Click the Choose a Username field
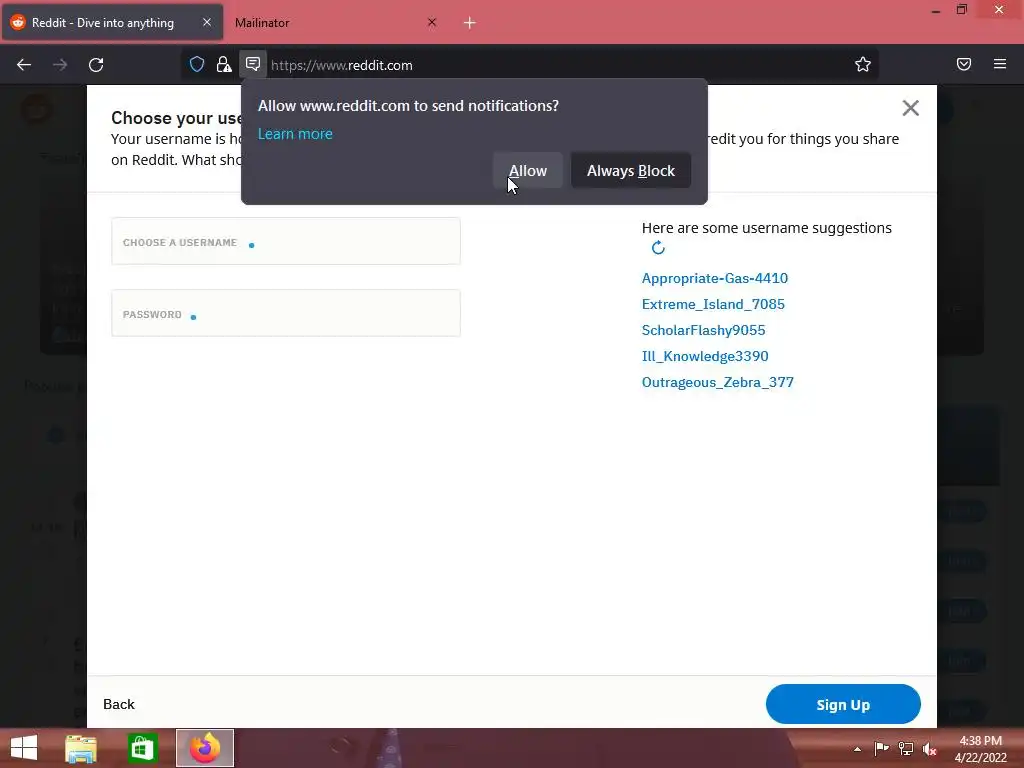 click(286, 242)
